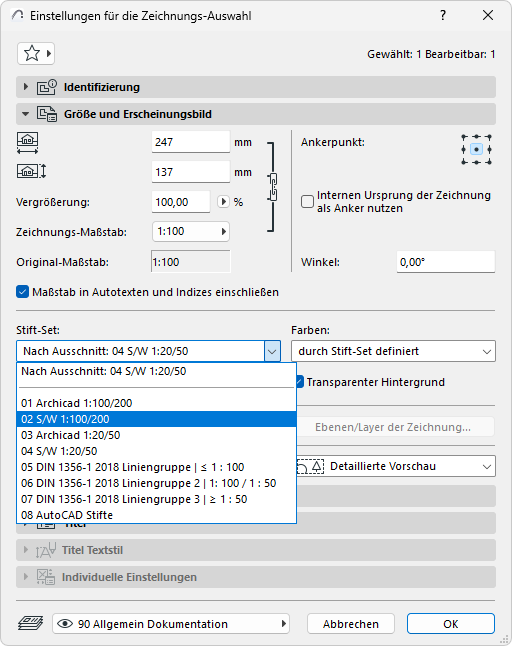
Task: Click the height field showing 137
Action: (x=191, y=172)
